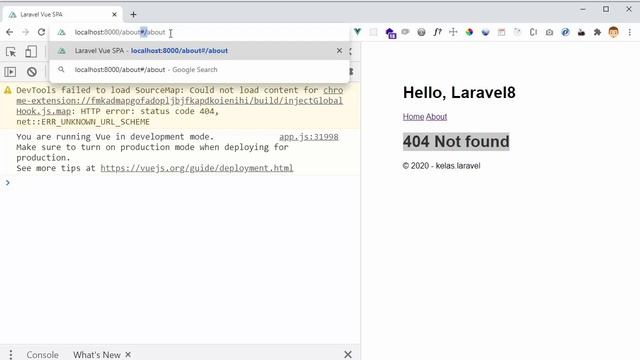Open the Extensions puzzle piece menu
Screen dimensions: 640x360
(597, 32)
